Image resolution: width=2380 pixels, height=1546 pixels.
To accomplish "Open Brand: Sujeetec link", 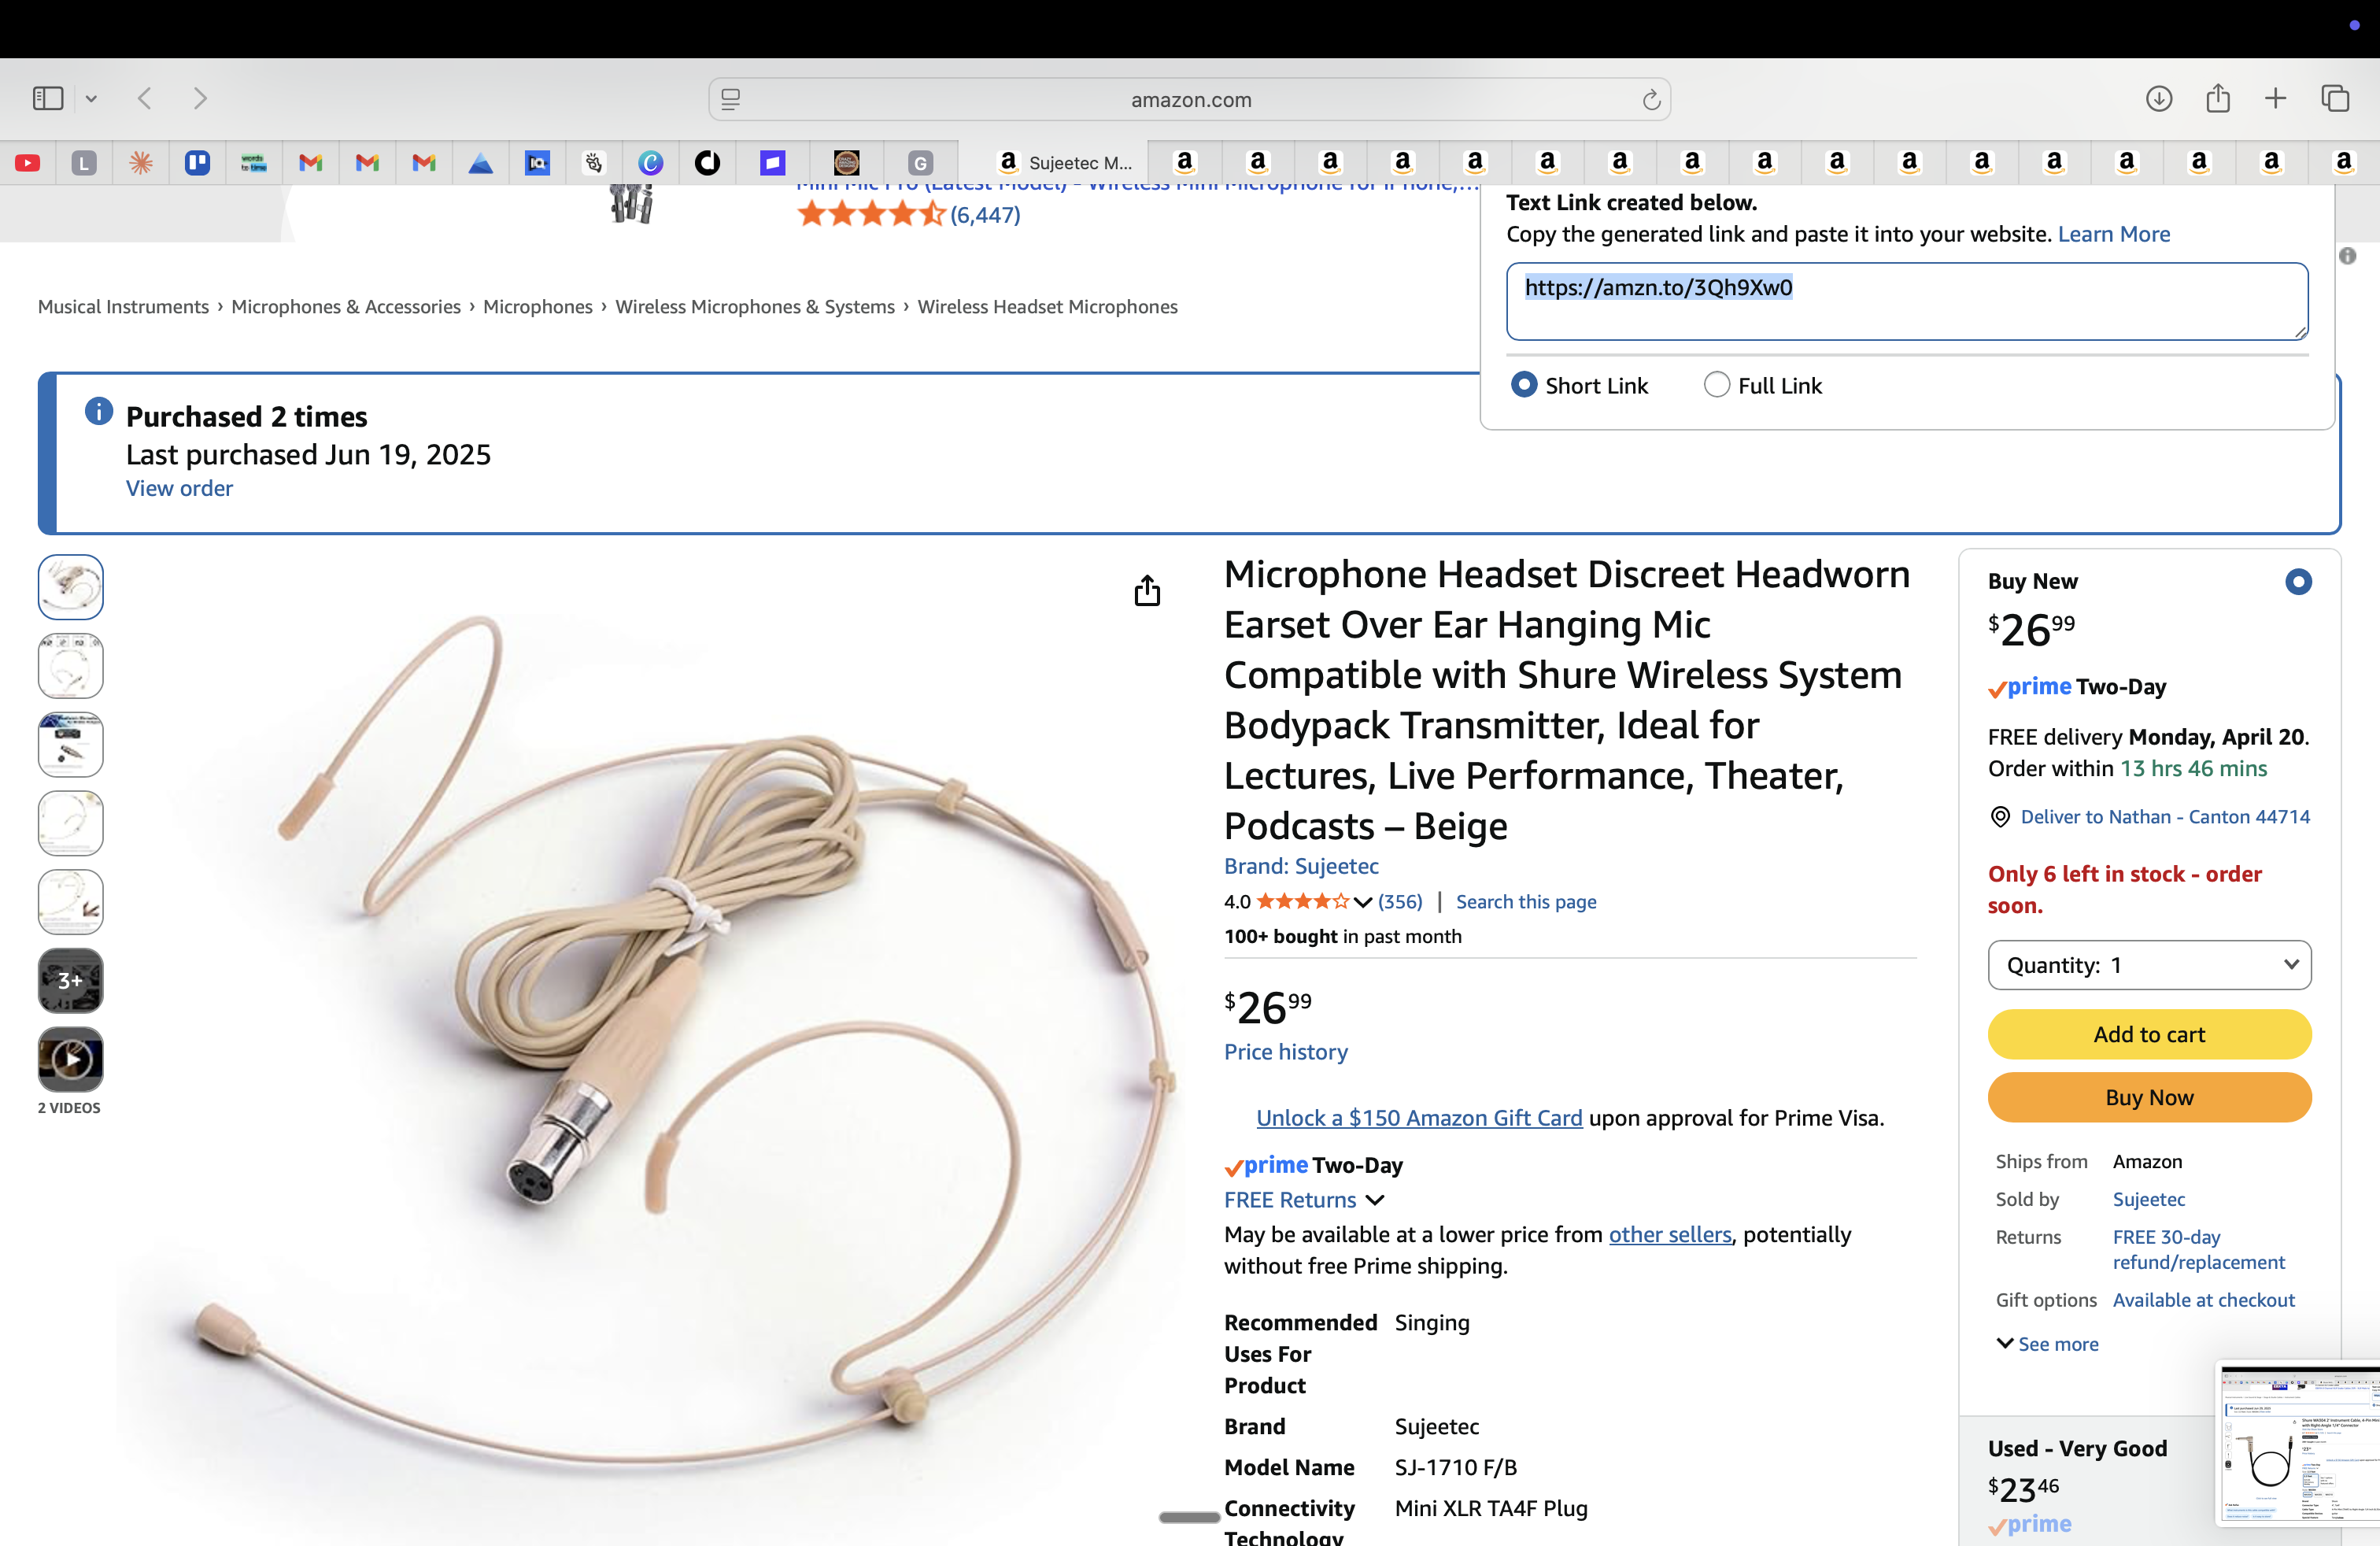I will click(1301, 866).
